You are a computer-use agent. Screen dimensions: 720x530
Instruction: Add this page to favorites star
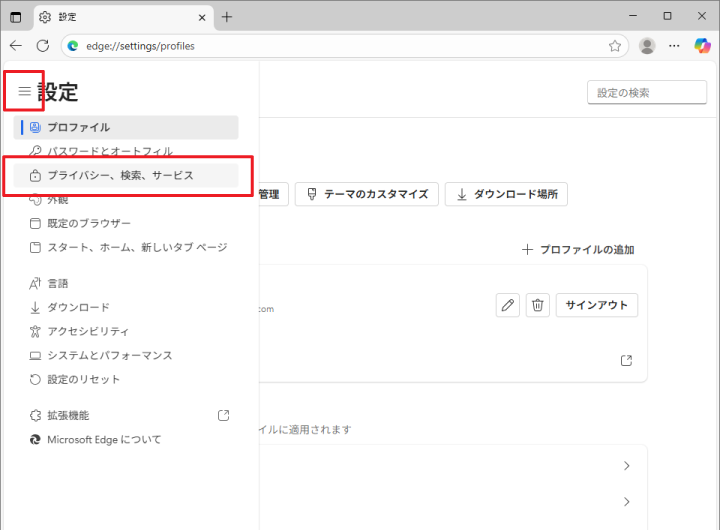[x=615, y=46]
